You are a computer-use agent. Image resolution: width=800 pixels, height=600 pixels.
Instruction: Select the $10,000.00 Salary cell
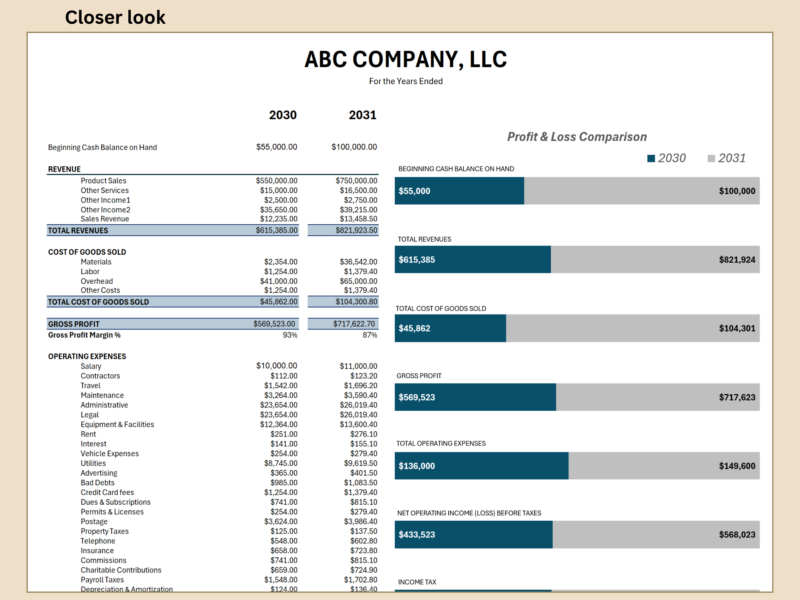[x=277, y=366]
